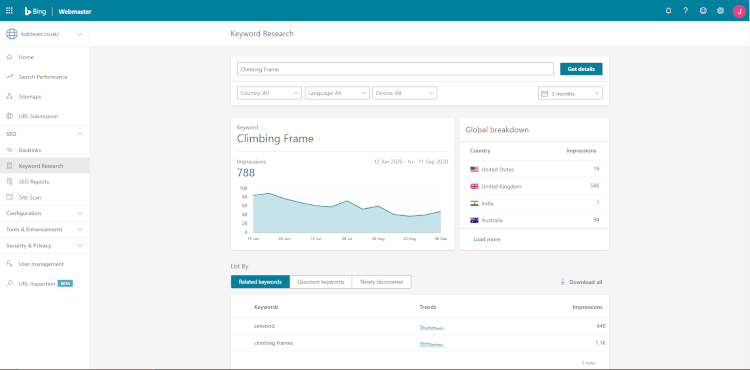Click the Sitemaps icon

coord(10,97)
